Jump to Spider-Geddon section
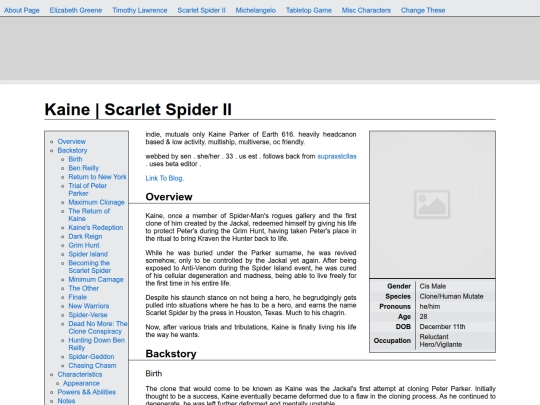Screen dimensions: 540x405 click(91, 357)
